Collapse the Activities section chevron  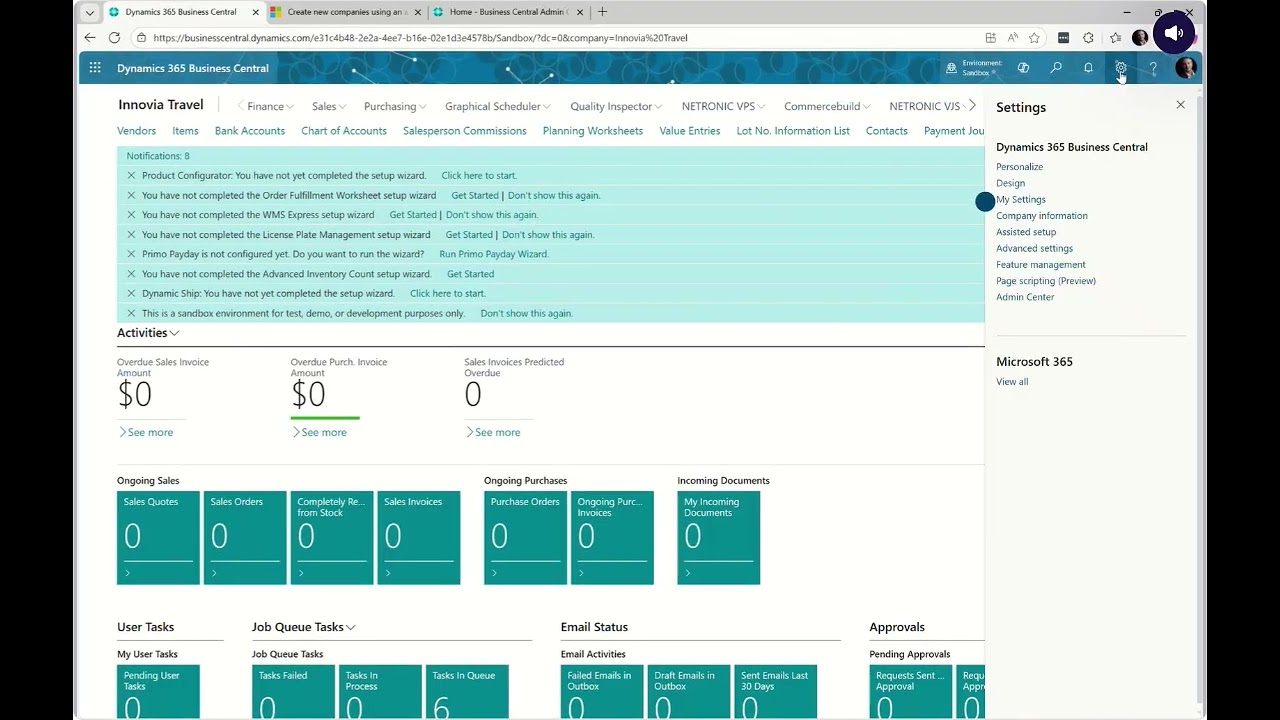tap(175, 333)
